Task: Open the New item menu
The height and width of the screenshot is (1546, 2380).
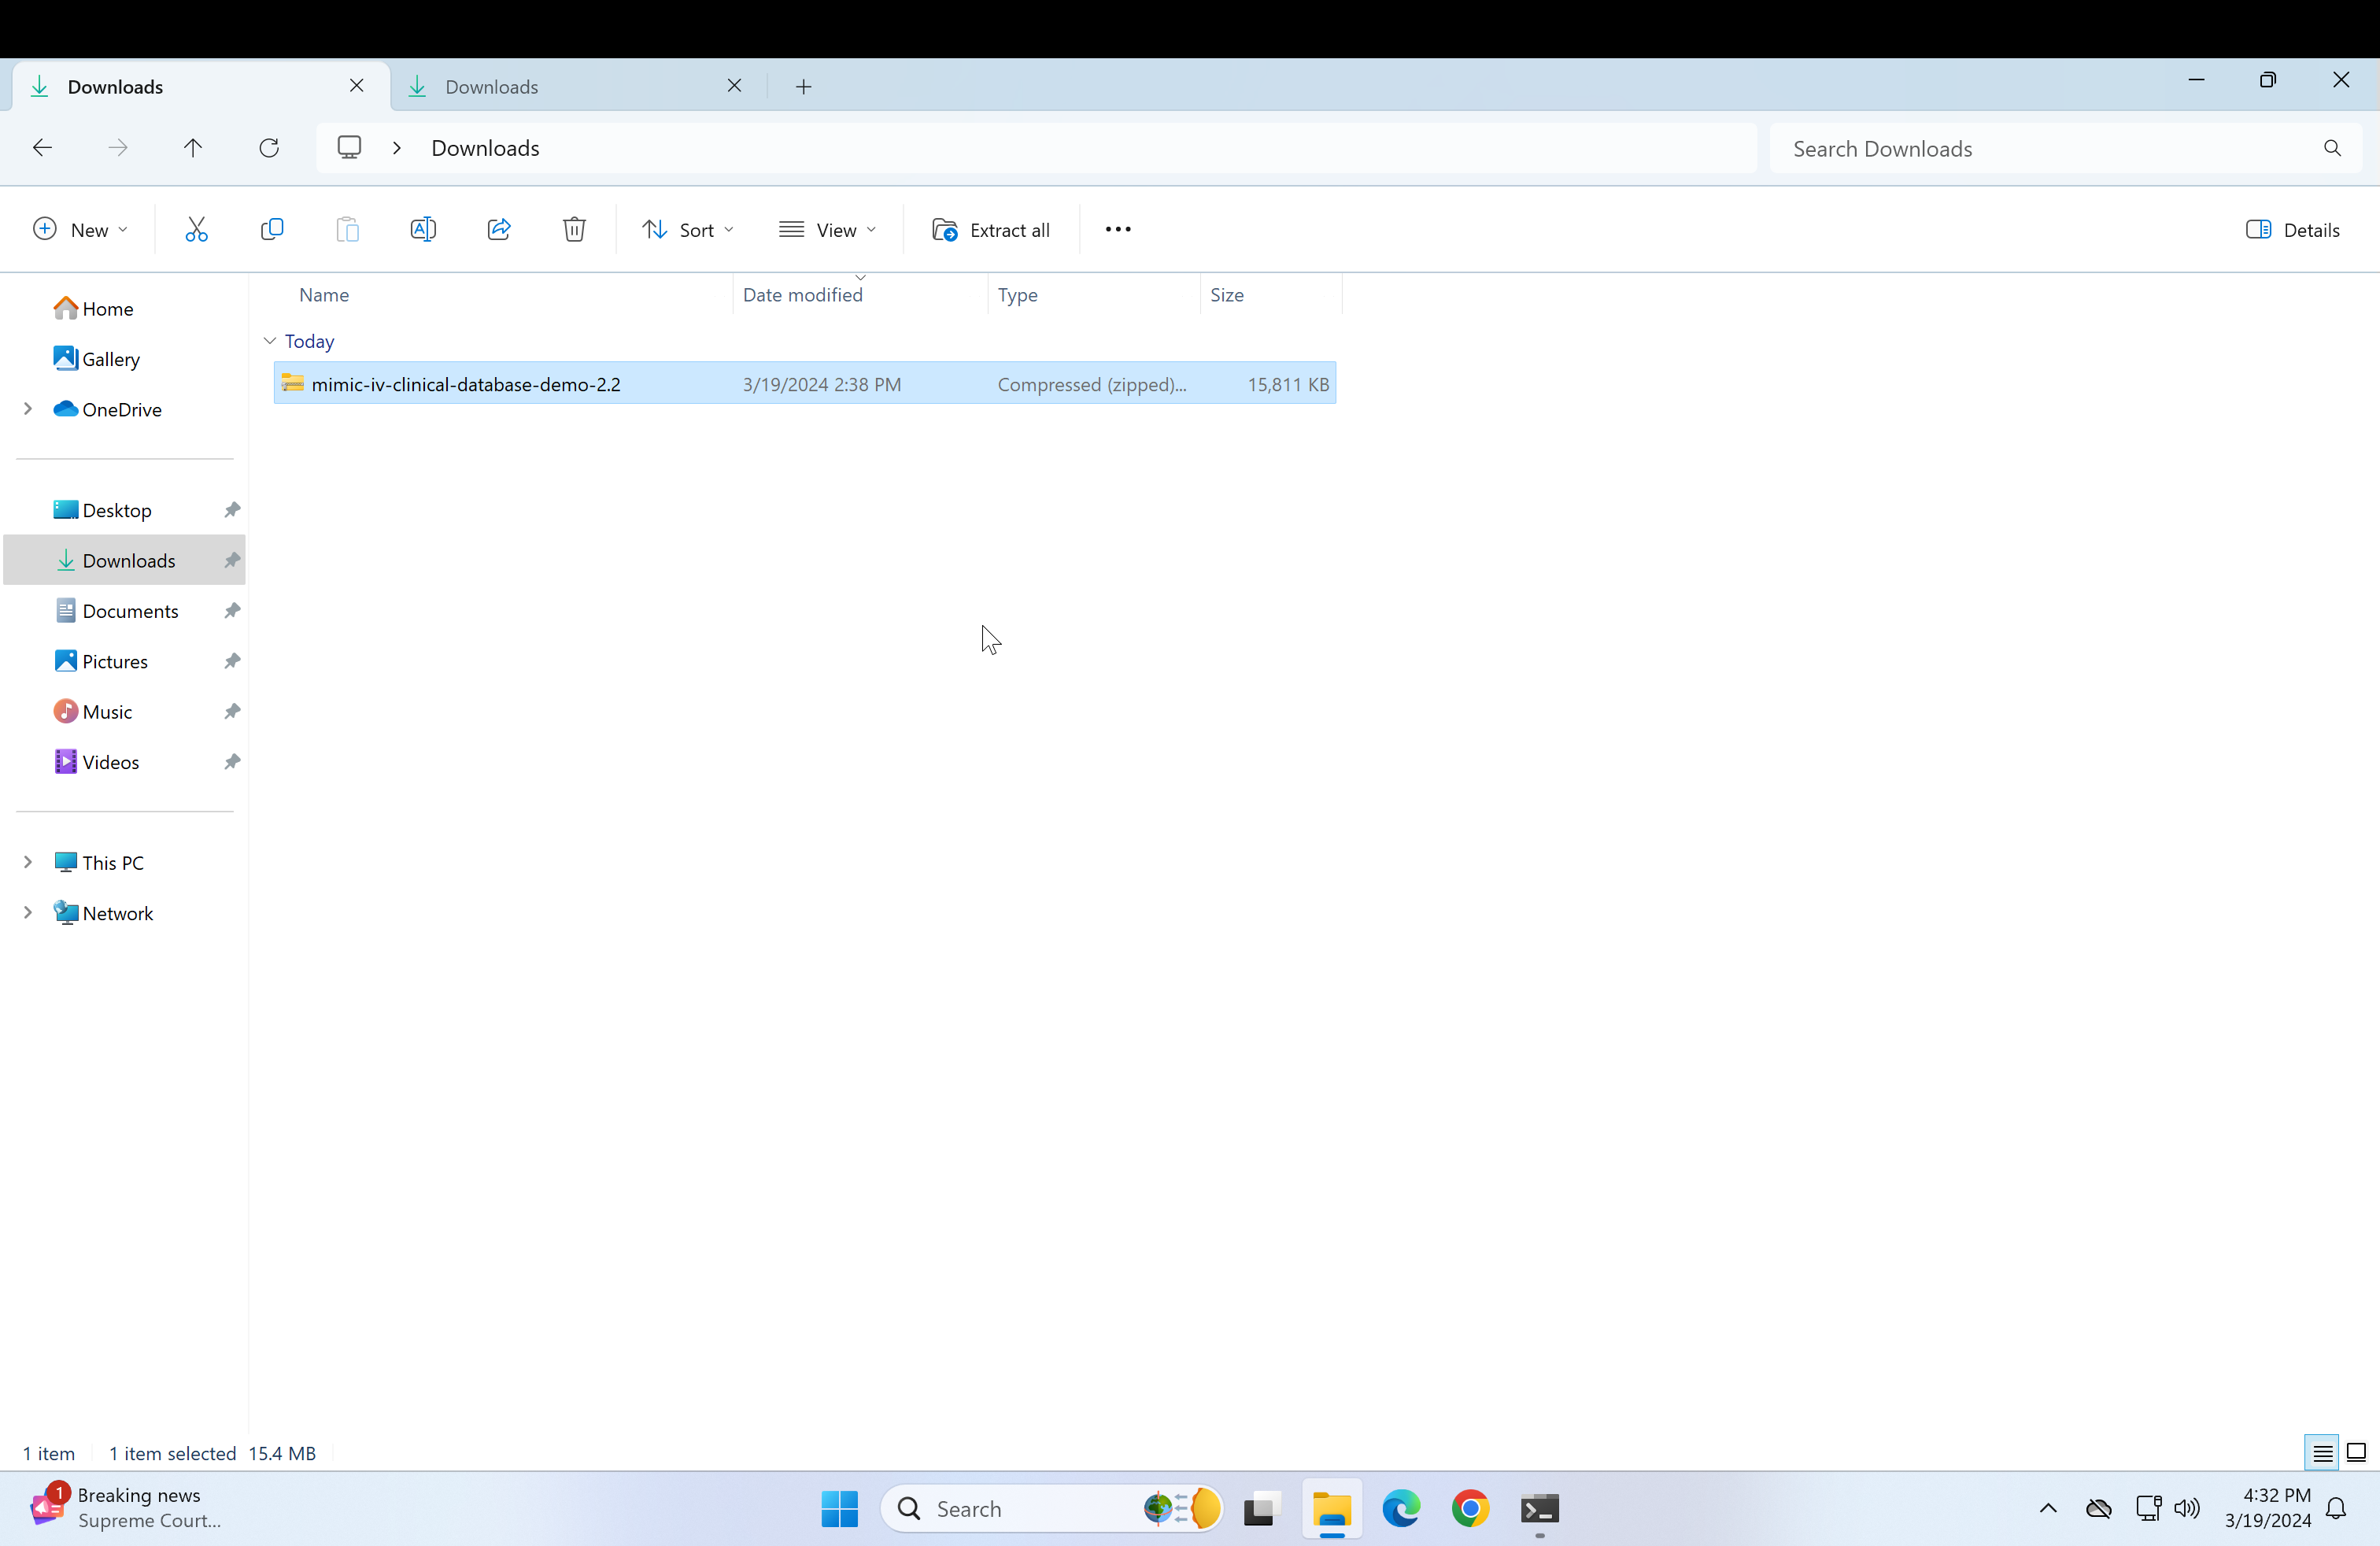Action: 81,230
